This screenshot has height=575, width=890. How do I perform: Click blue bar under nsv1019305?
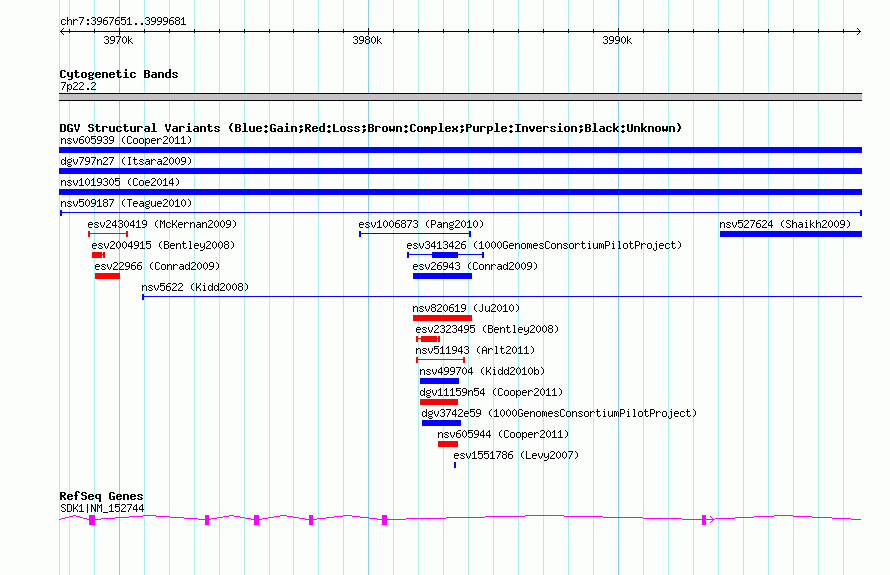point(460,192)
